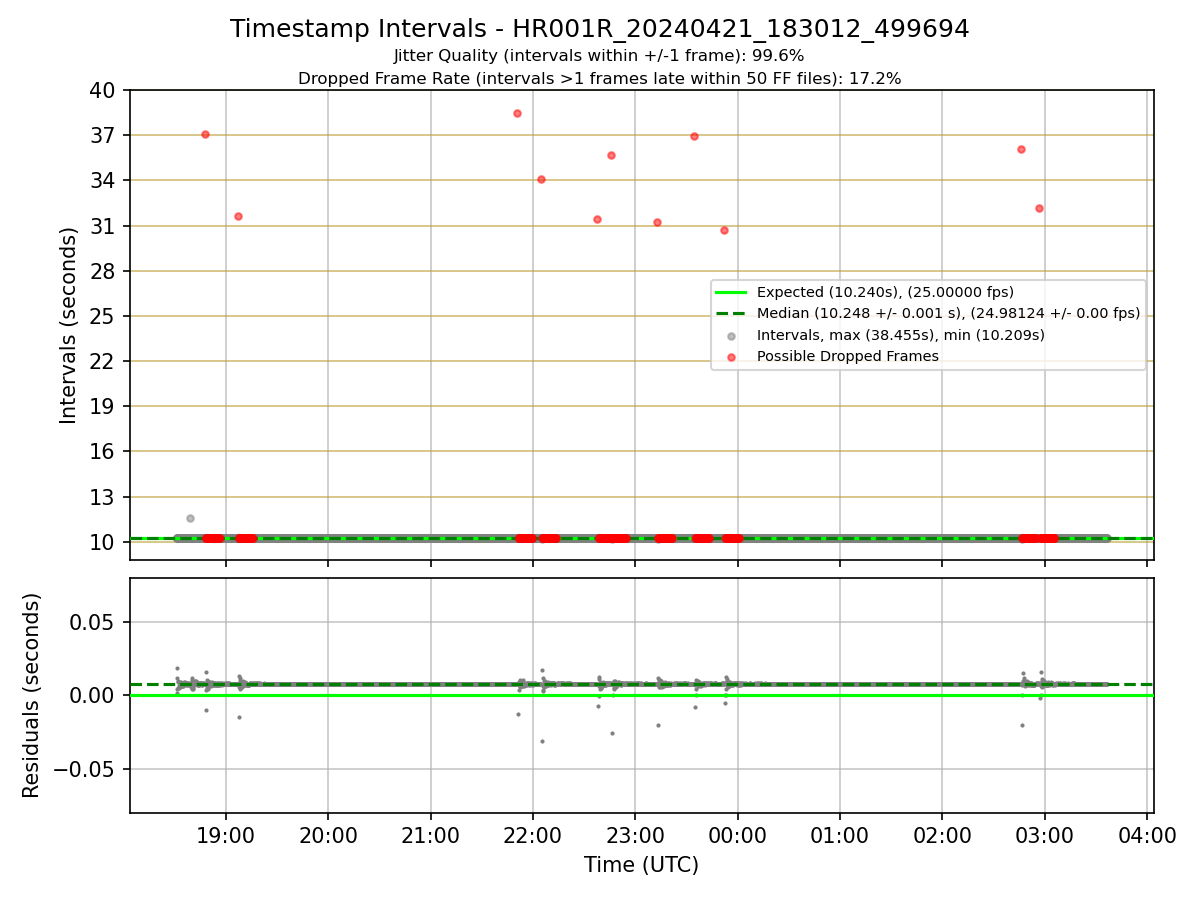Click the solid green Expected line sample in legend

point(732,292)
